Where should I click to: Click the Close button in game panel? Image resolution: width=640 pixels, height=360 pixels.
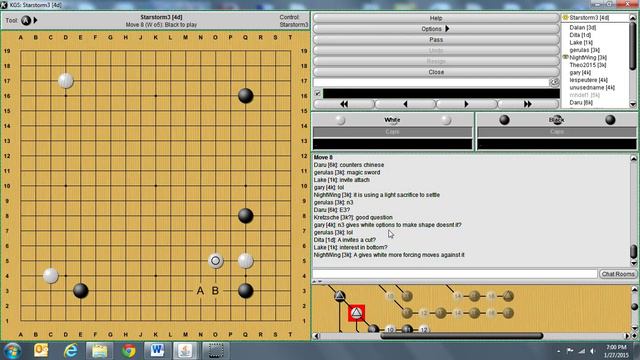point(436,72)
